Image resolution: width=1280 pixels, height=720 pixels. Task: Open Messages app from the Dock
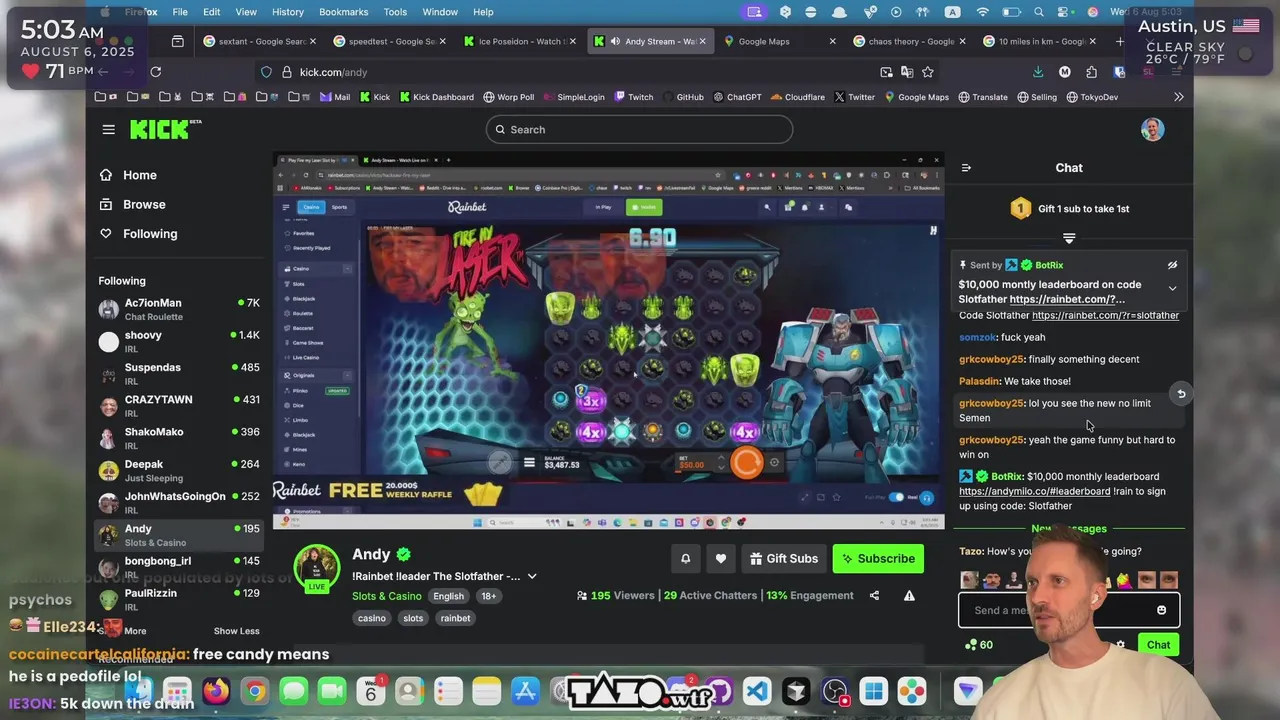[293, 691]
